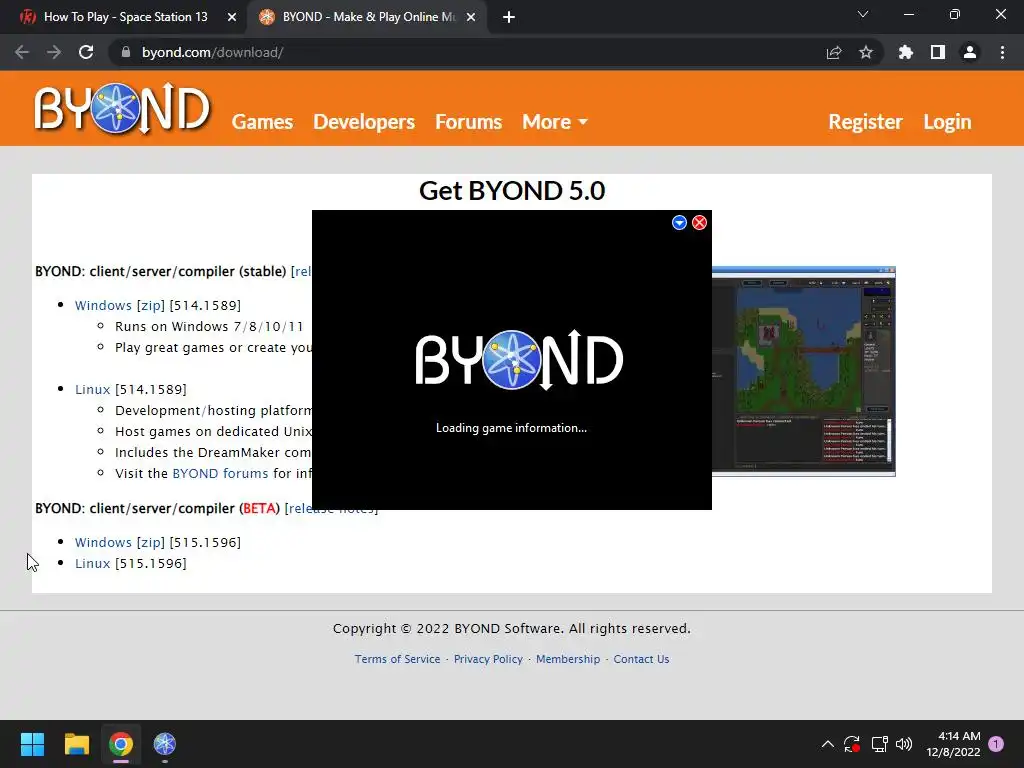
Task: View site security lock info
Action: click(x=125, y=52)
